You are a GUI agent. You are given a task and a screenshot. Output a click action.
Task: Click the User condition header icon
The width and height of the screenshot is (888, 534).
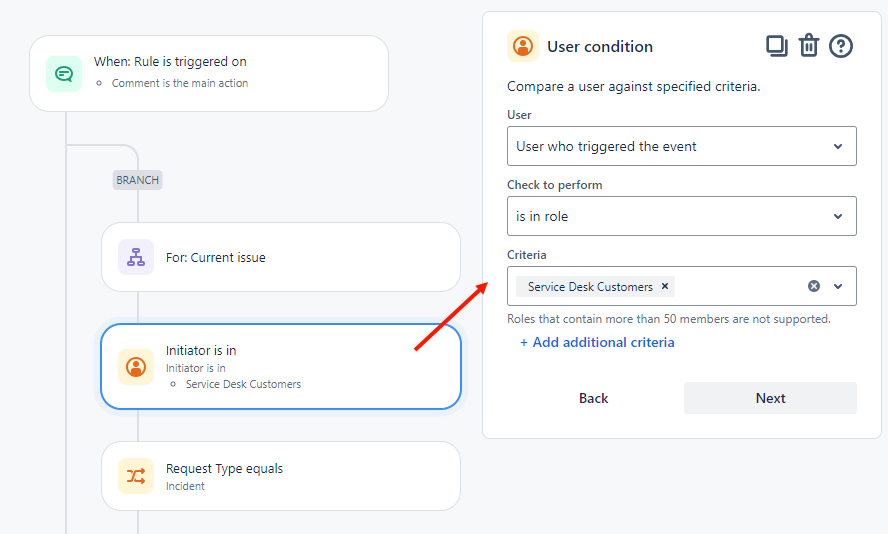click(523, 46)
